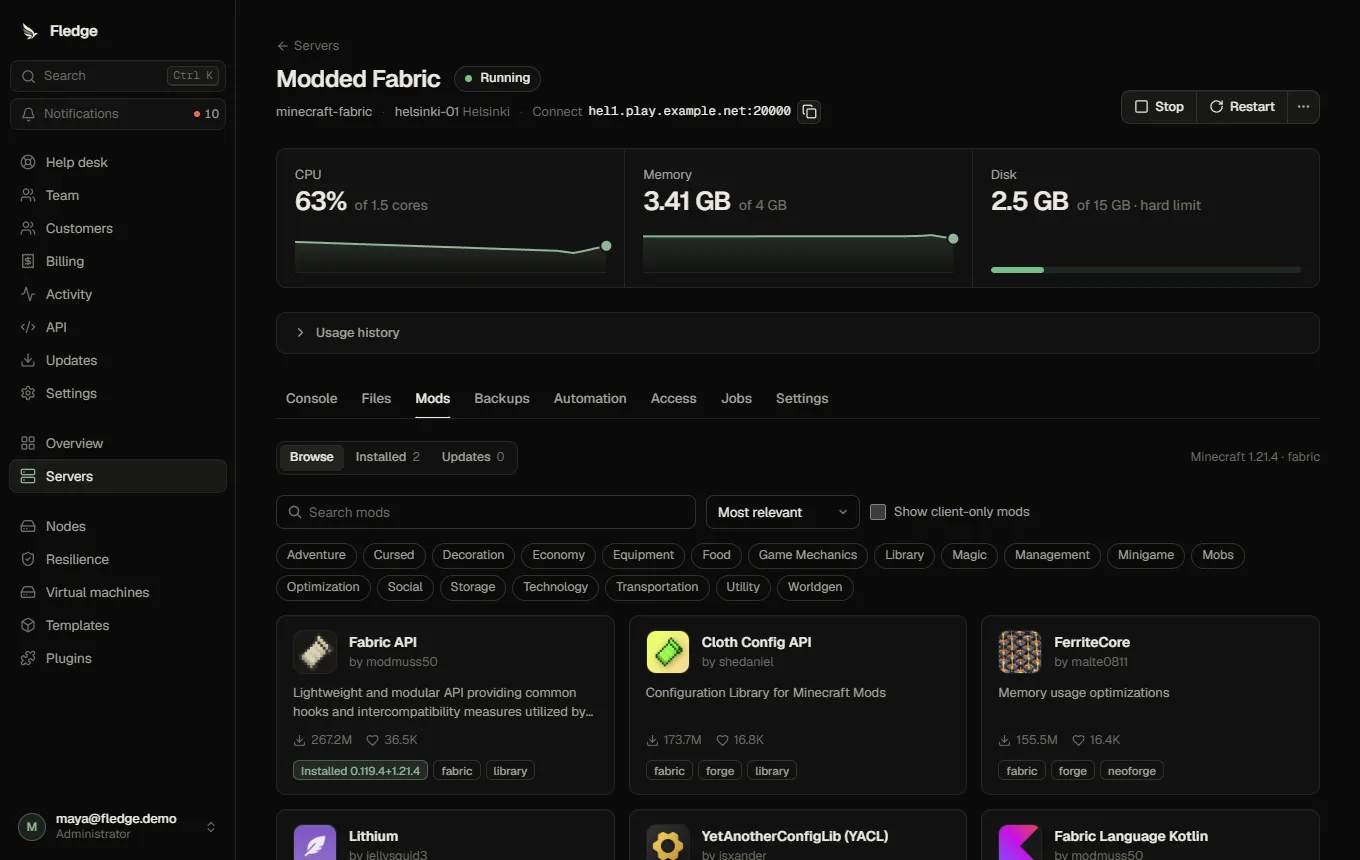The height and width of the screenshot is (860, 1360).
Task: Open Help desk in the sidebar
Action: coord(118,162)
